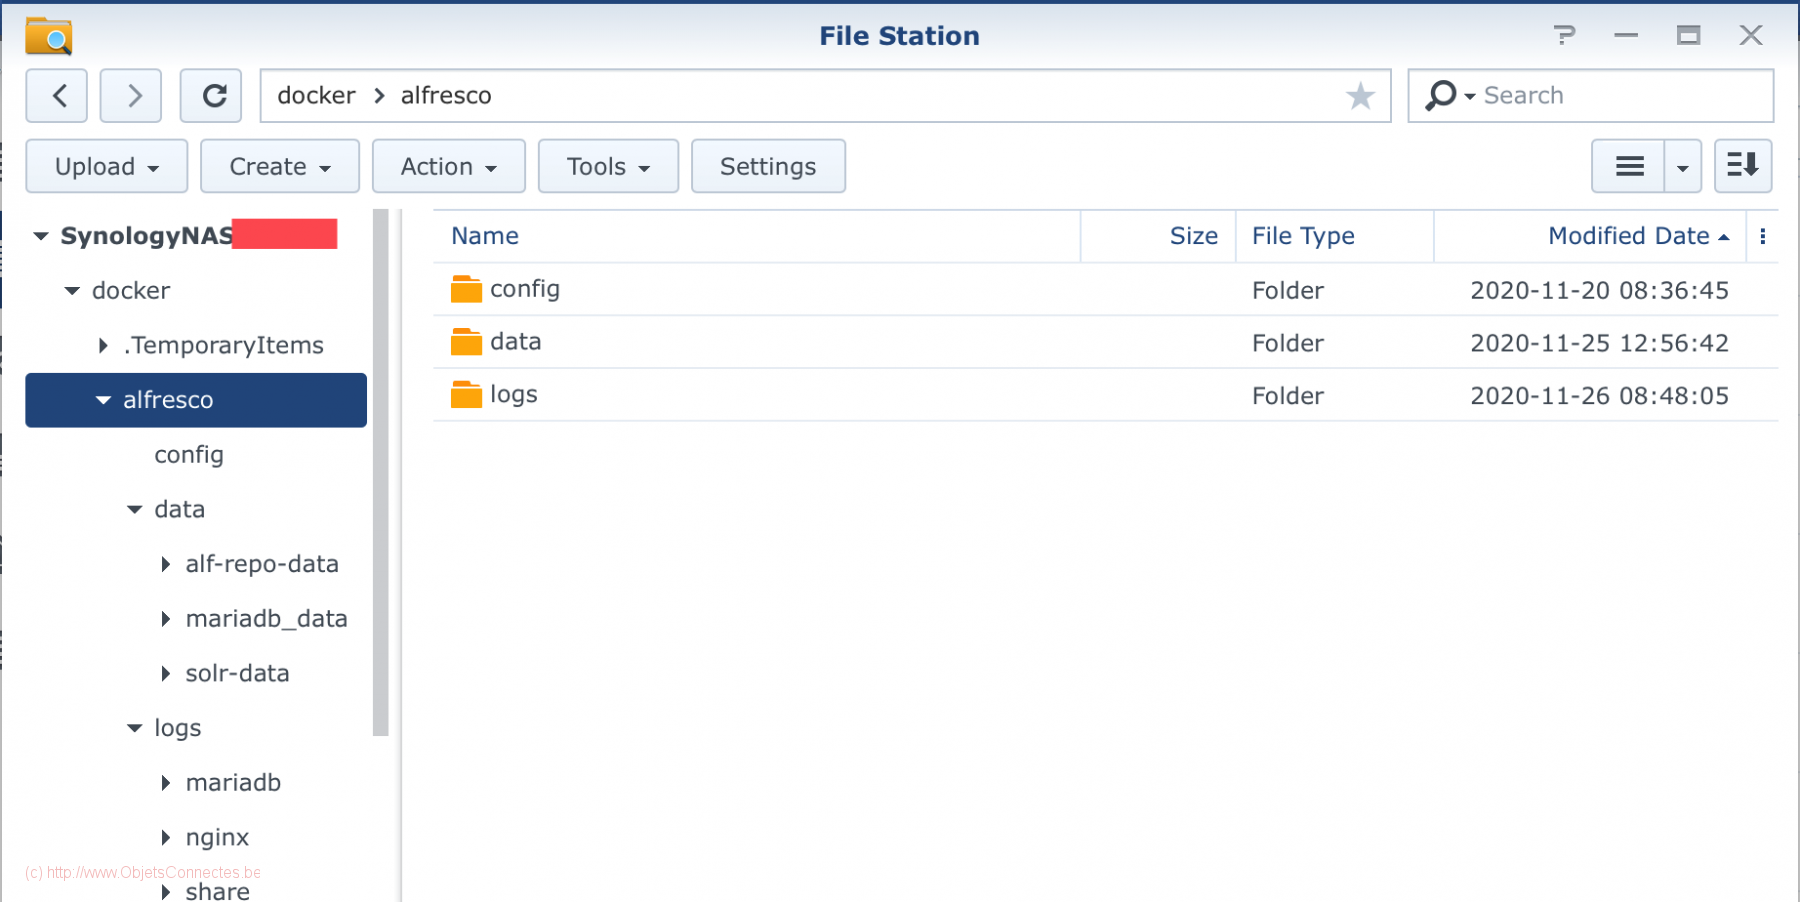Open the Create dropdown menu

280,166
